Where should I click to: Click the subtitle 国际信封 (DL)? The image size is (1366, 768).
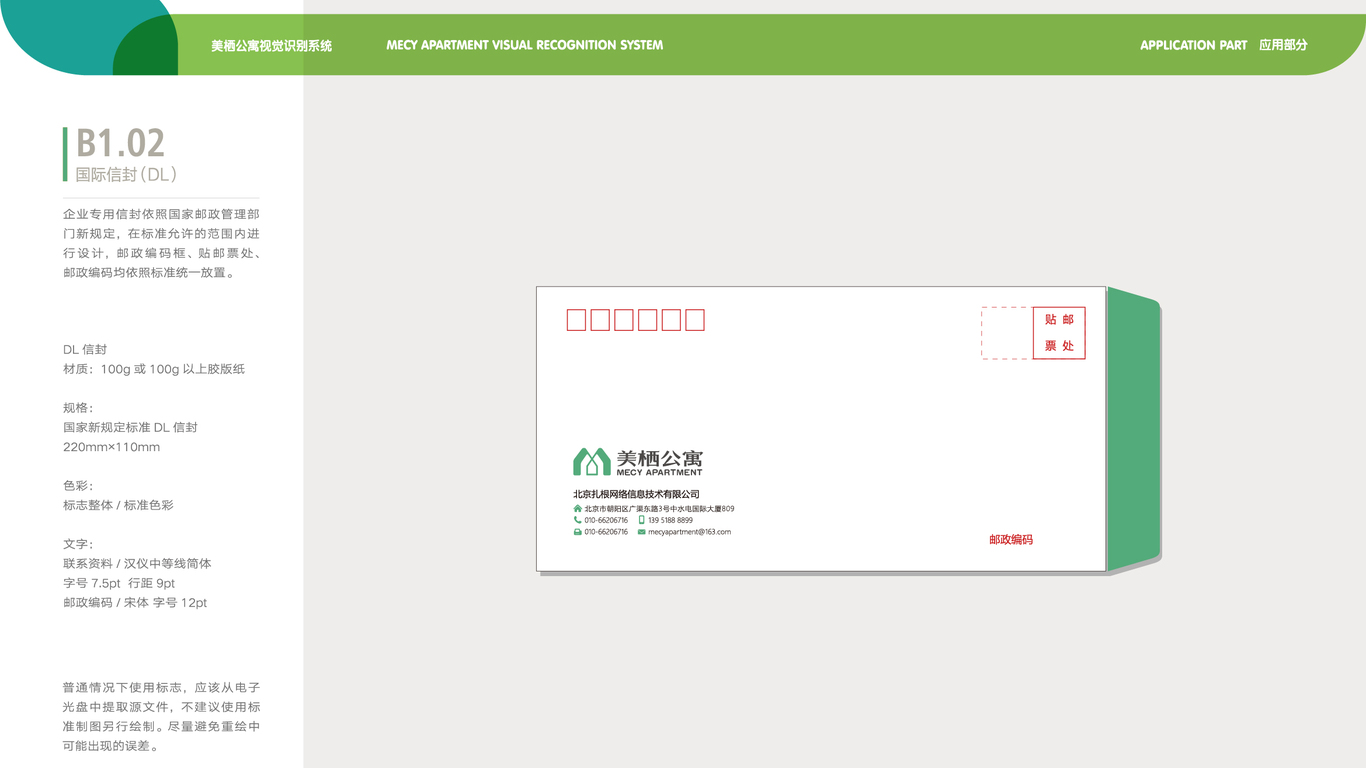click(x=126, y=174)
